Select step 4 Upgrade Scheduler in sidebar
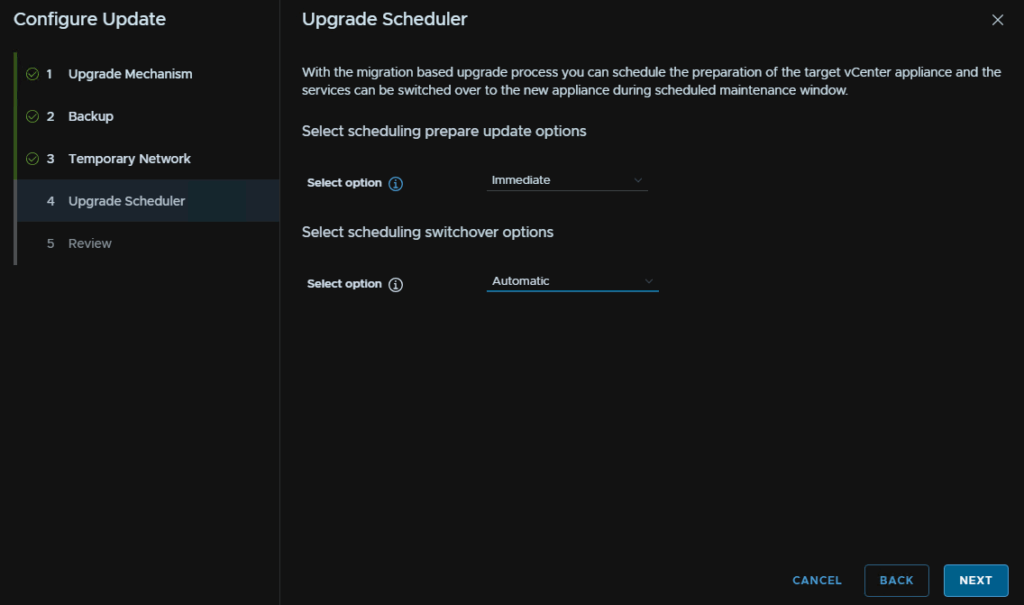This screenshot has height=605, width=1024. (126, 201)
